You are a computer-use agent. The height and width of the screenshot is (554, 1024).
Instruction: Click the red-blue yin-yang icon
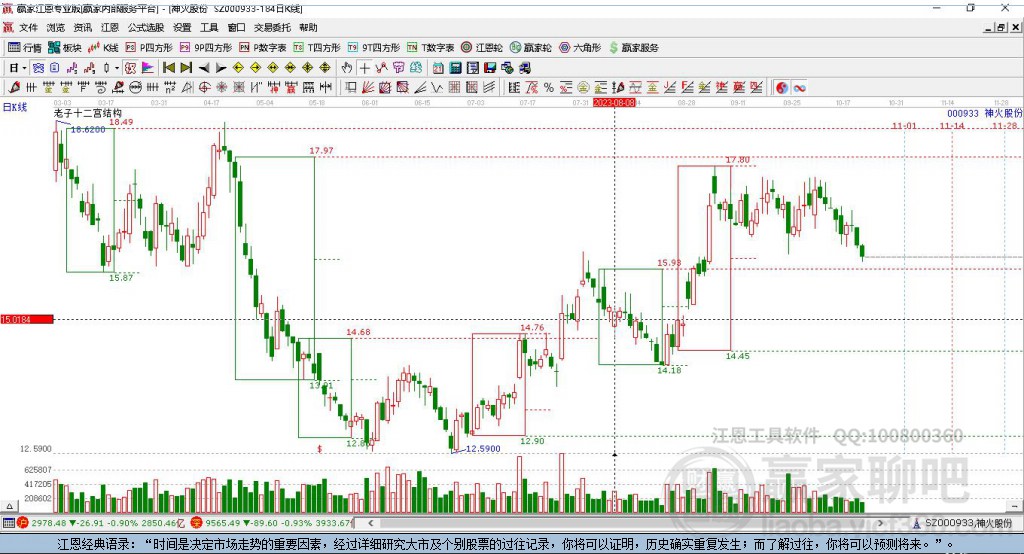782,88
